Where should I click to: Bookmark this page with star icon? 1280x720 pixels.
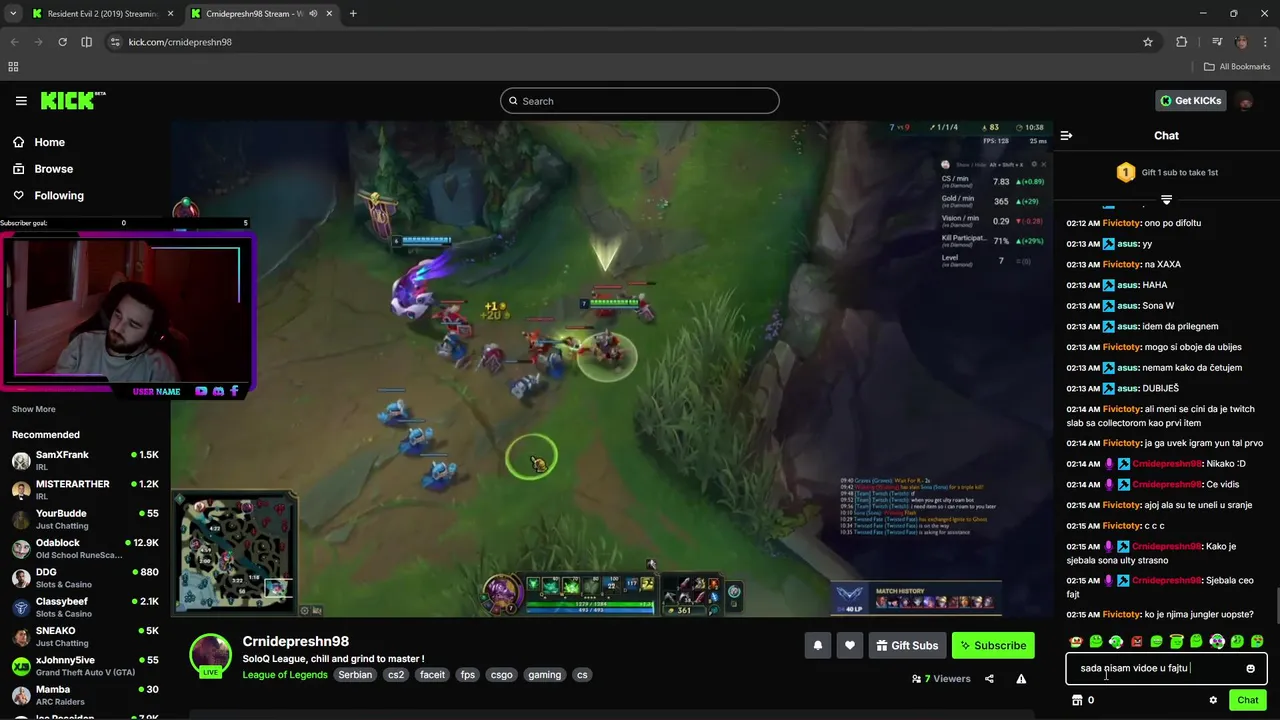tap(1148, 42)
